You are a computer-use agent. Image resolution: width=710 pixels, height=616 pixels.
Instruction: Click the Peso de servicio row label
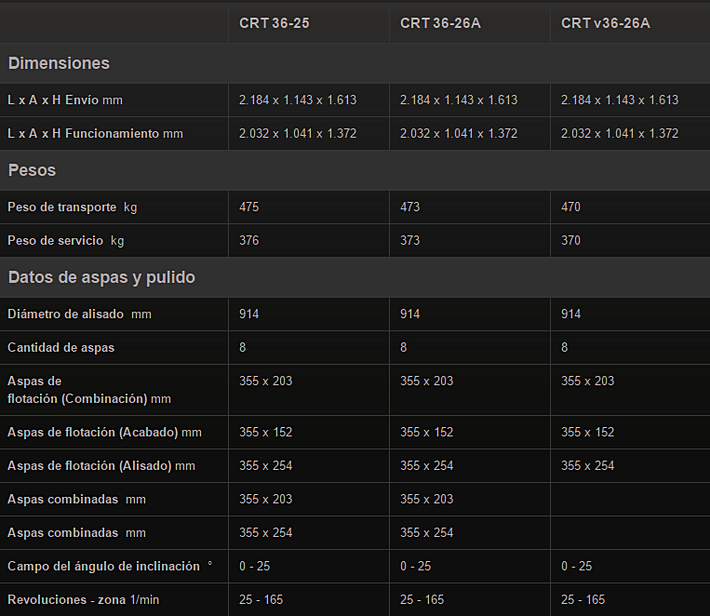(66, 240)
